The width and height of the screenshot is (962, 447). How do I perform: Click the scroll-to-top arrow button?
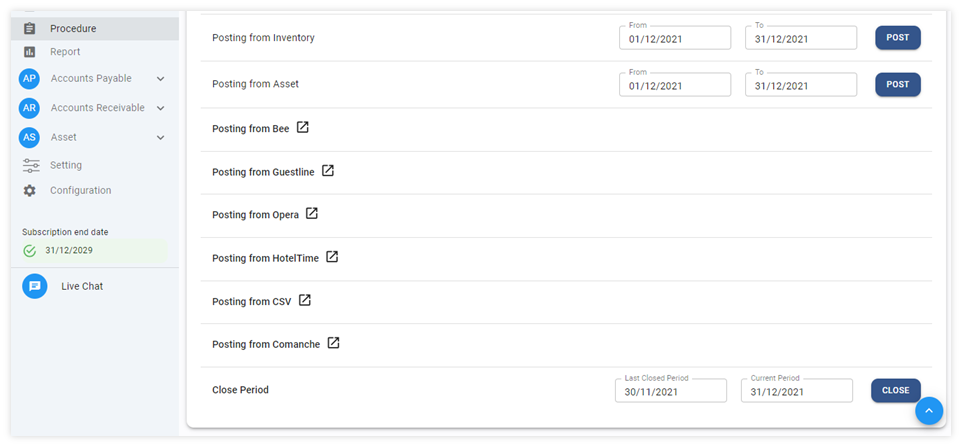(929, 410)
